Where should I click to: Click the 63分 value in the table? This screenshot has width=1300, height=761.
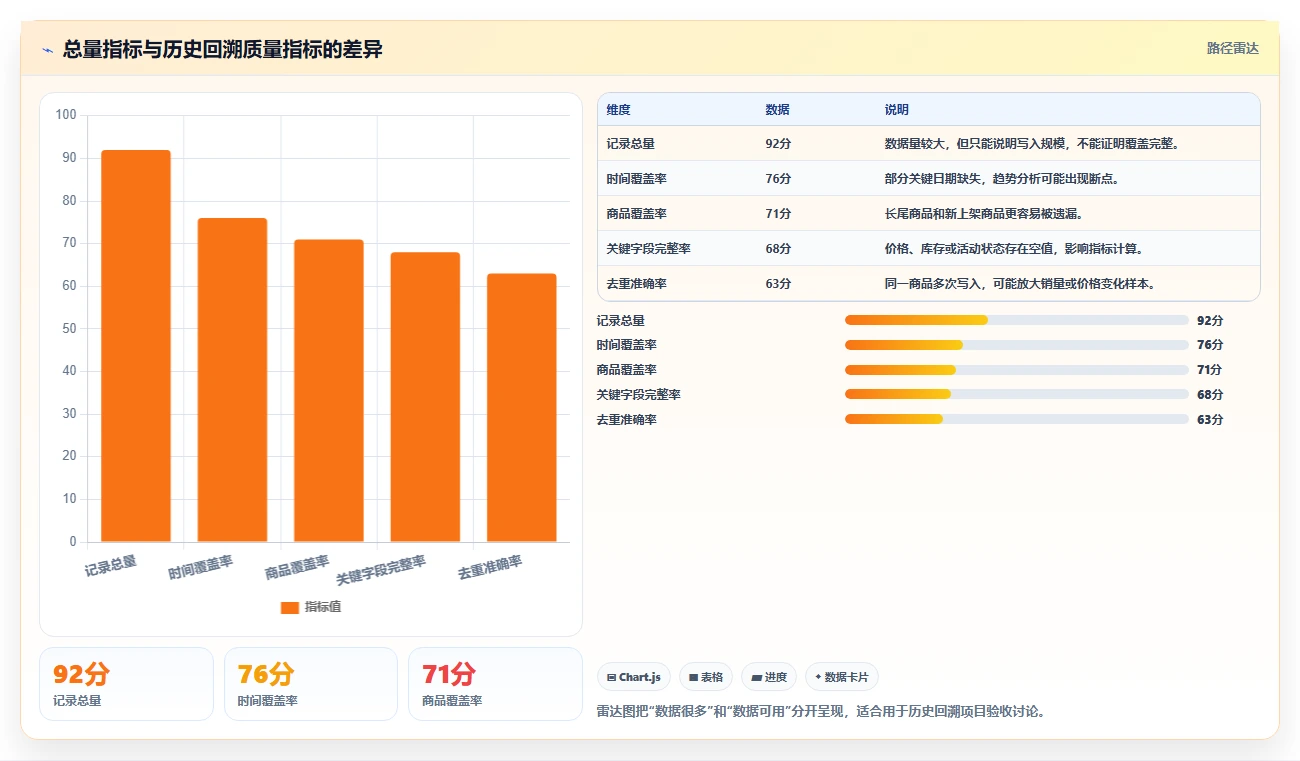point(778,284)
